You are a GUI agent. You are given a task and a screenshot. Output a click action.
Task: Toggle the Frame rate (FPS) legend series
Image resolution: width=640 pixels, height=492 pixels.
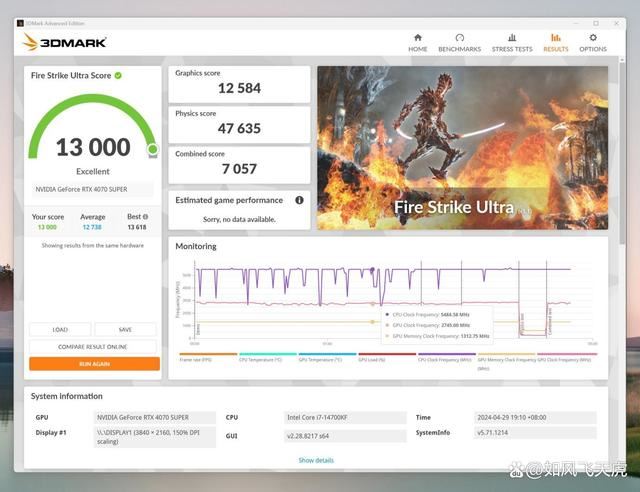[x=208, y=357]
